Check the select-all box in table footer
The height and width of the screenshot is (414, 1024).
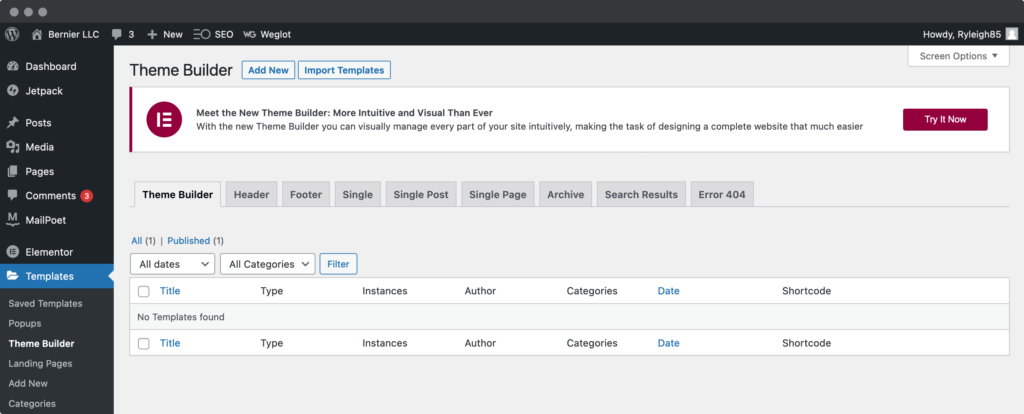point(144,343)
